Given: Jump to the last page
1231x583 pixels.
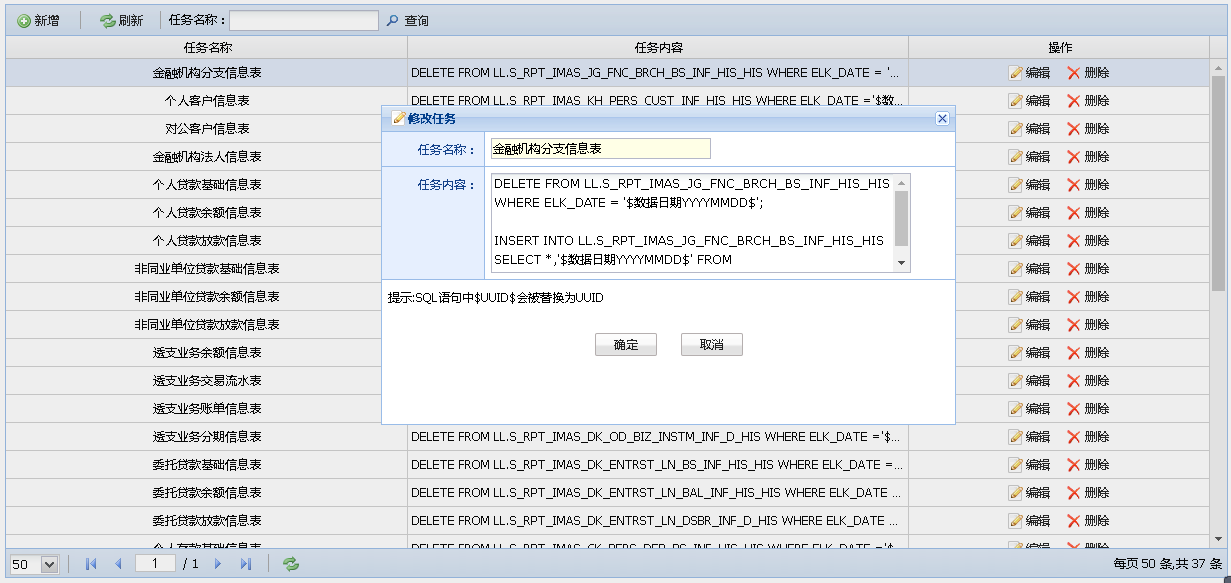Looking at the screenshot, I should coord(246,564).
